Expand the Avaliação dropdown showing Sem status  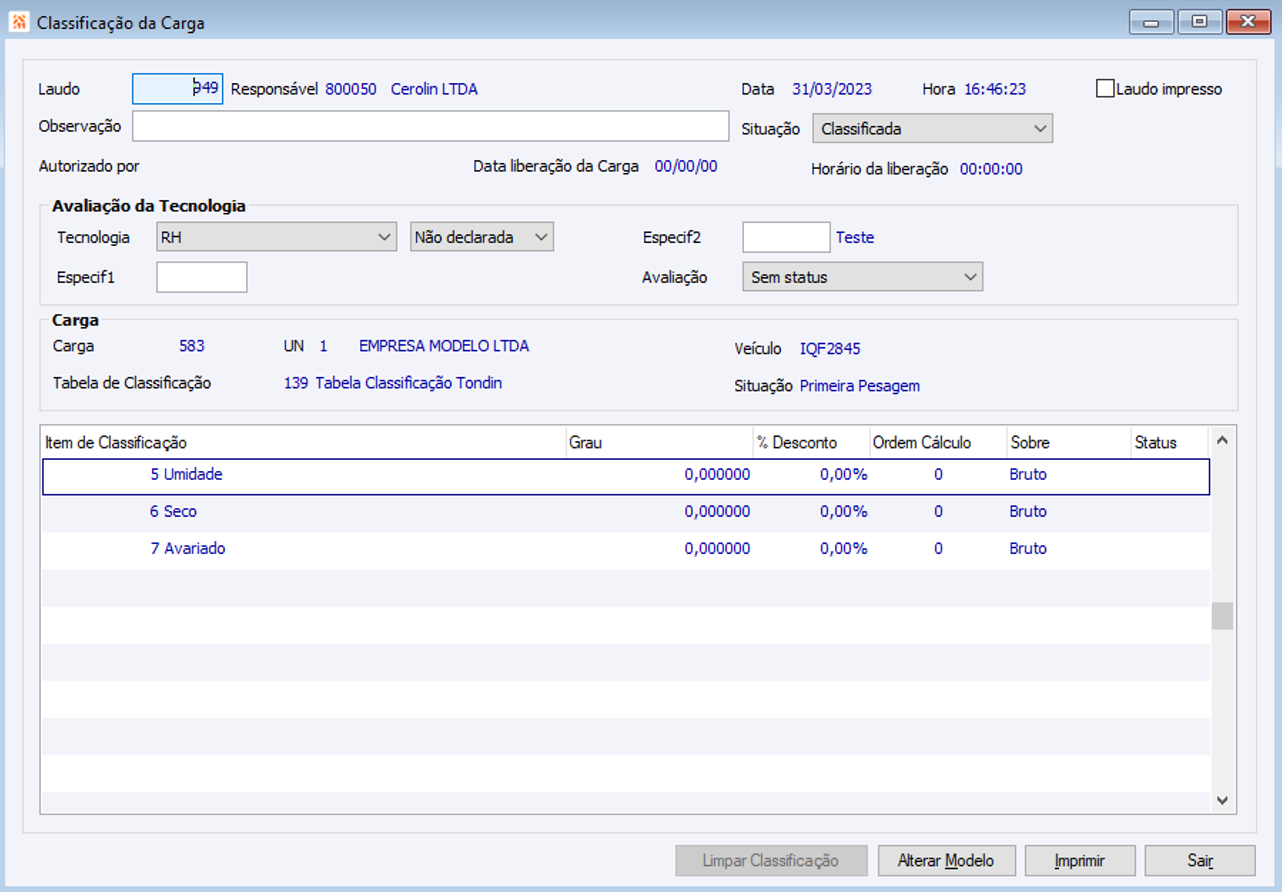[862, 277]
